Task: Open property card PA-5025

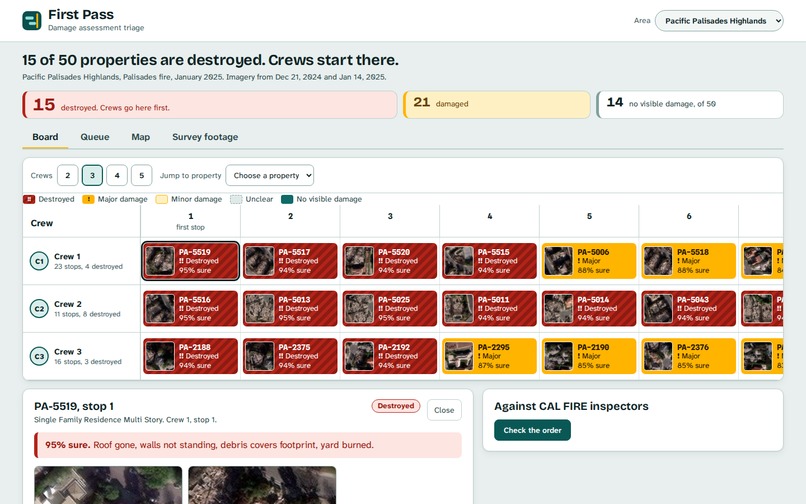Action: tap(390, 309)
